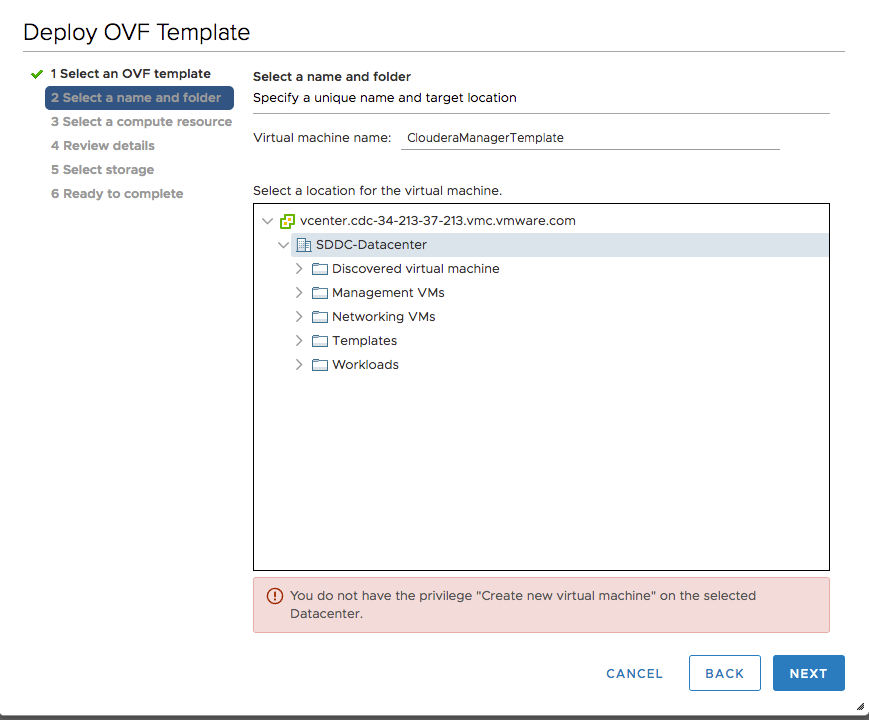This screenshot has height=720, width=869.
Task: Expand the Discovered virtual machine folder
Action: (299, 269)
